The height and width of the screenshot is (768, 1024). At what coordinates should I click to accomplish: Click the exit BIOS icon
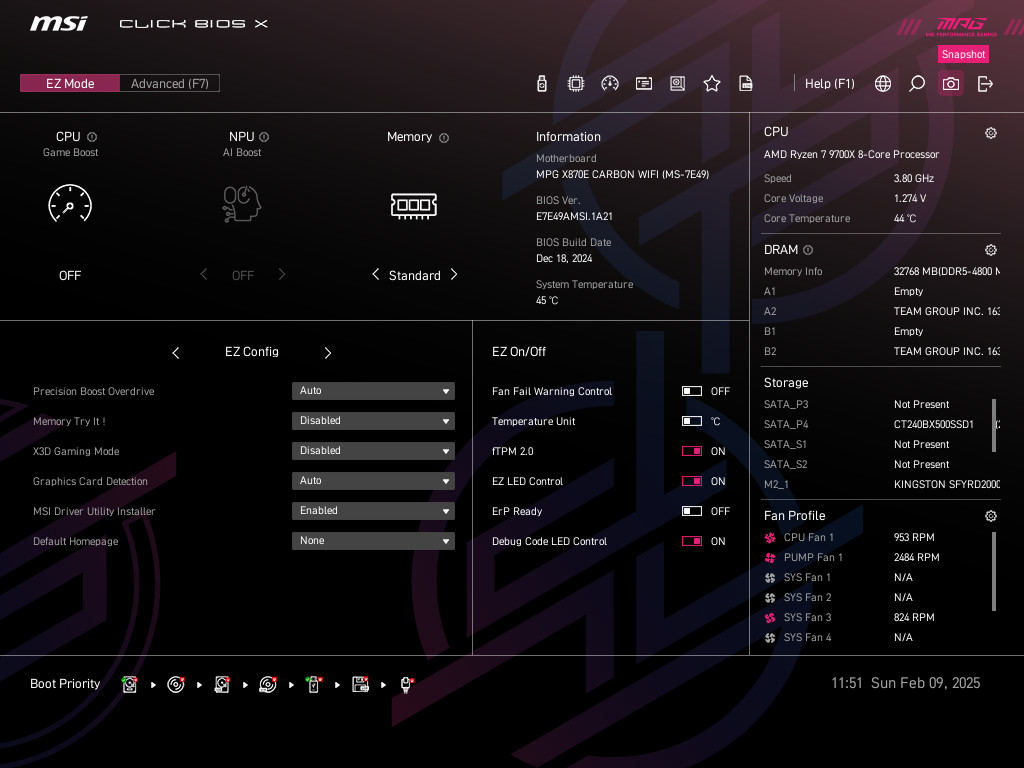coord(985,84)
